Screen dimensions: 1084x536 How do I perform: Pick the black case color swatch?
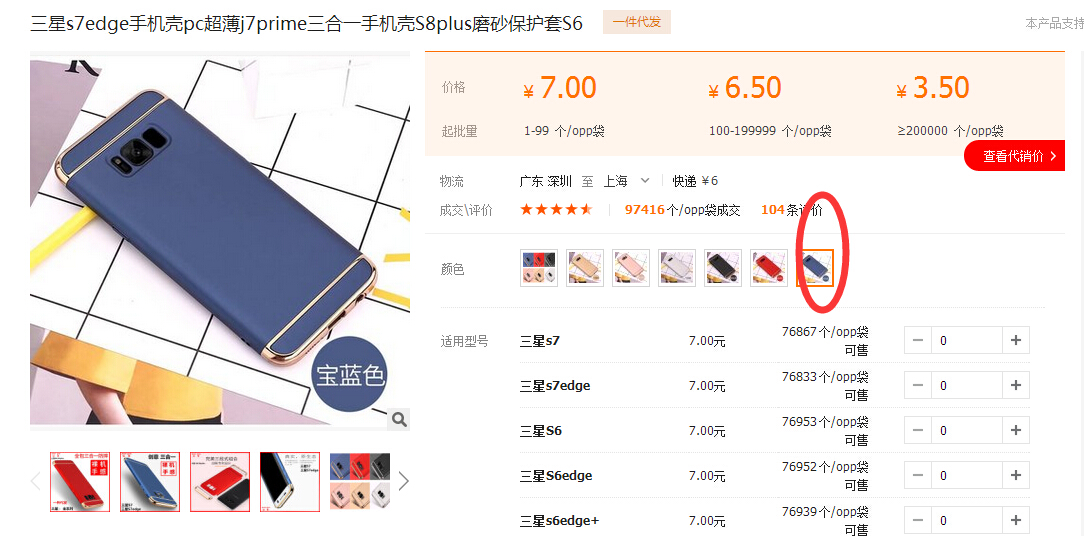click(x=723, y=268)
